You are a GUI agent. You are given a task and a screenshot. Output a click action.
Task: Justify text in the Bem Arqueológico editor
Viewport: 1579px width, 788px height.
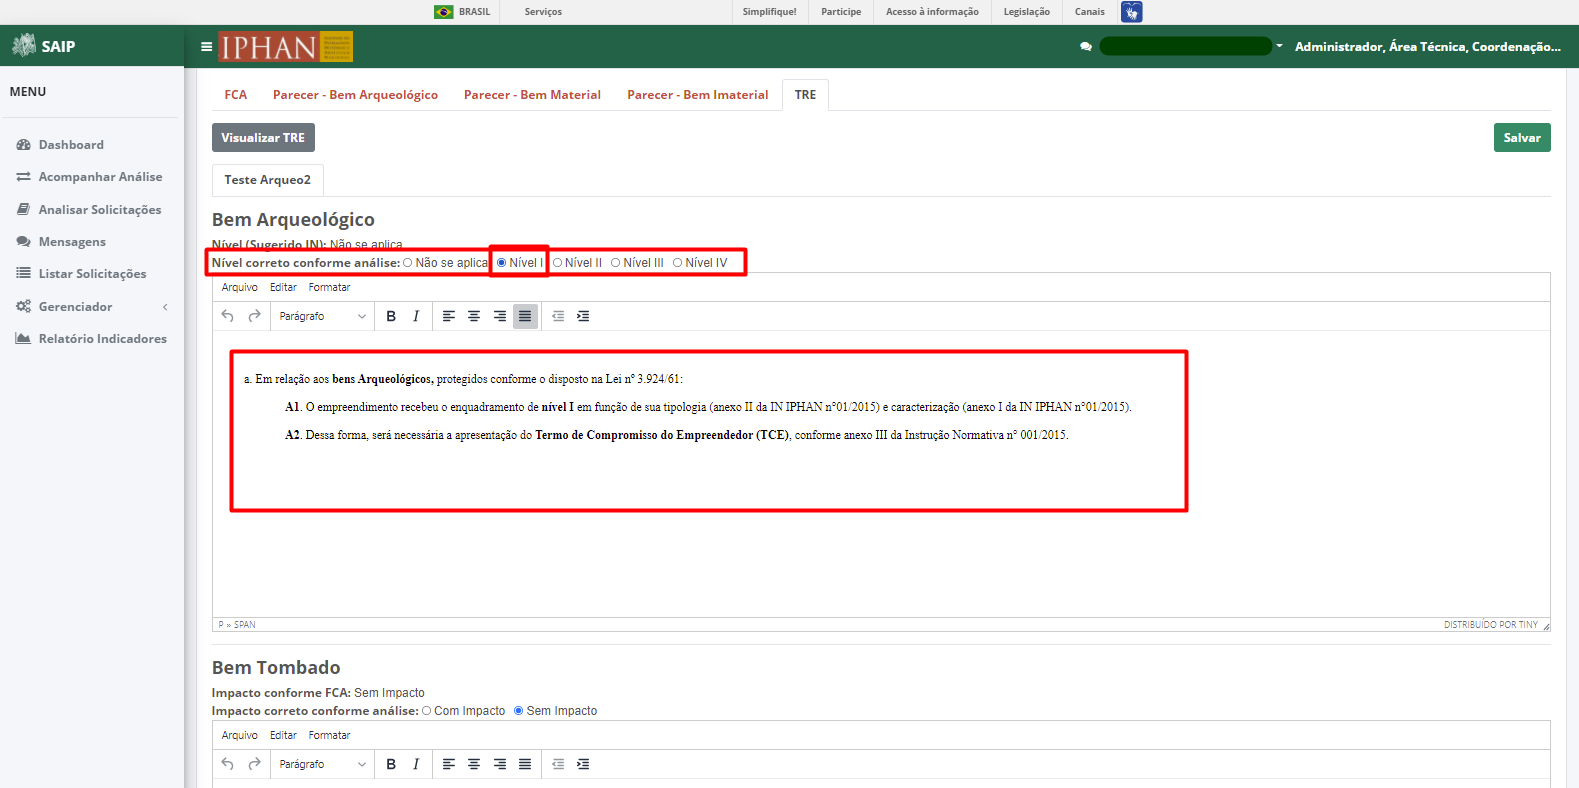tap(525, 316)
